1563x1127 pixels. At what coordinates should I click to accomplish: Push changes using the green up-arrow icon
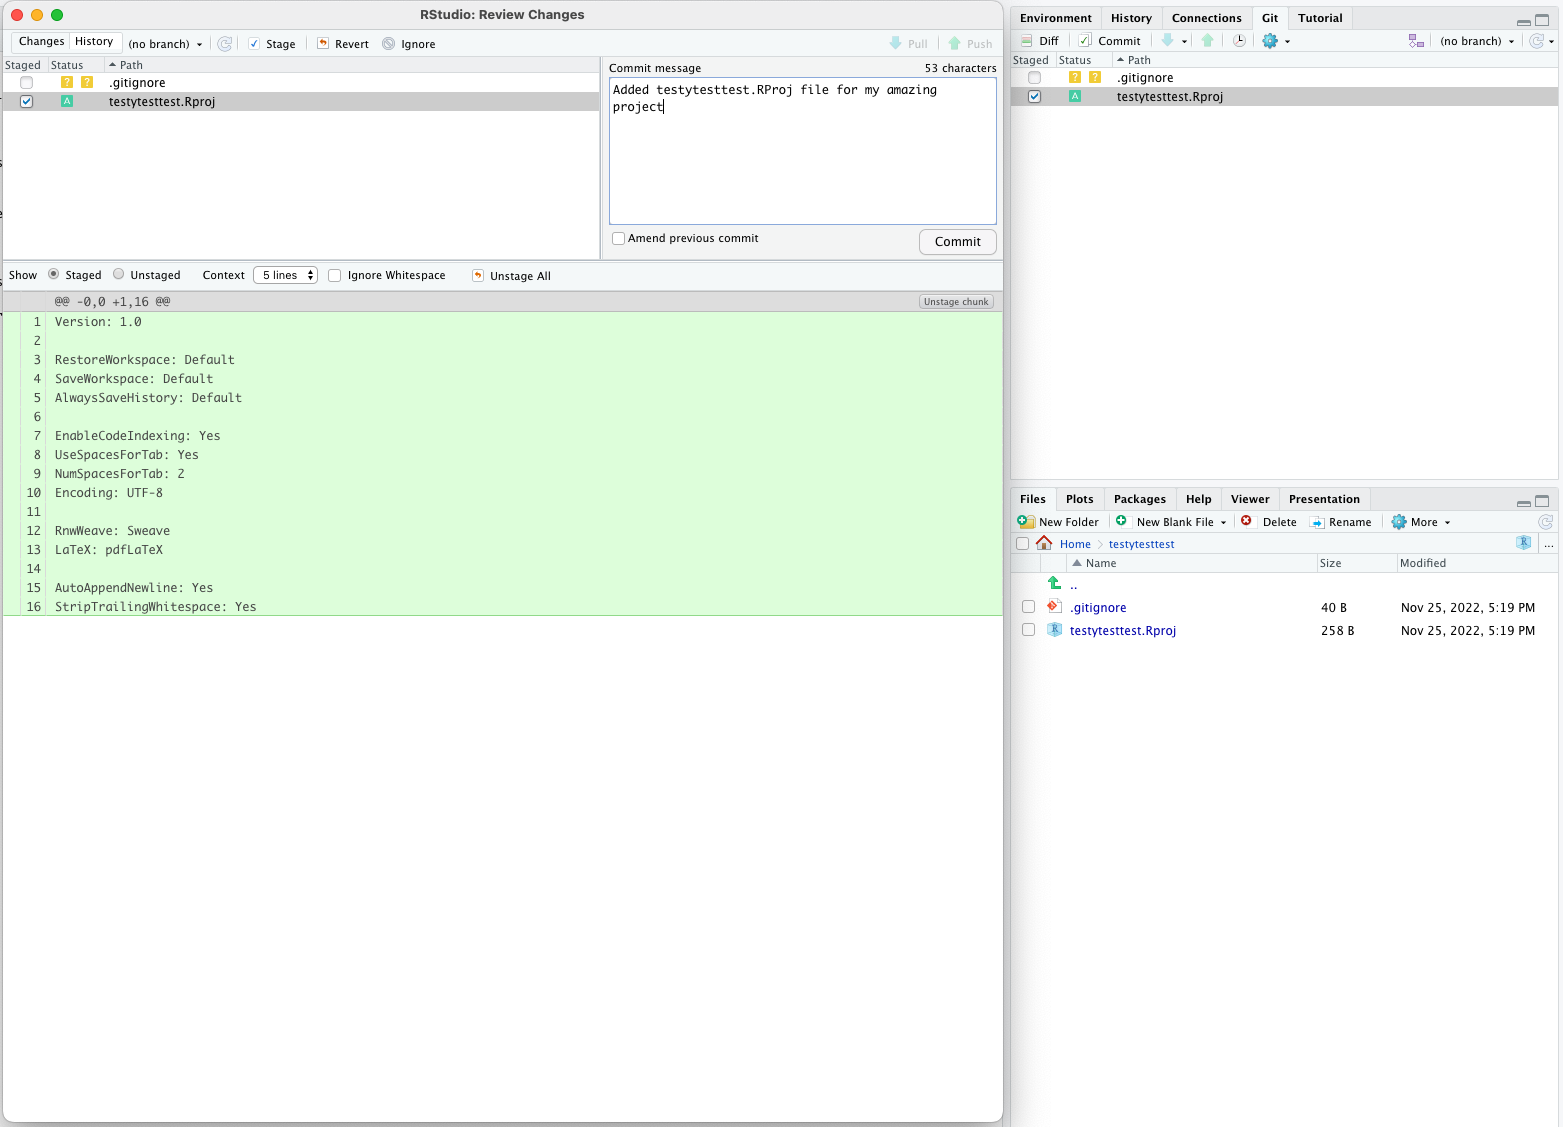(1207, 40)
